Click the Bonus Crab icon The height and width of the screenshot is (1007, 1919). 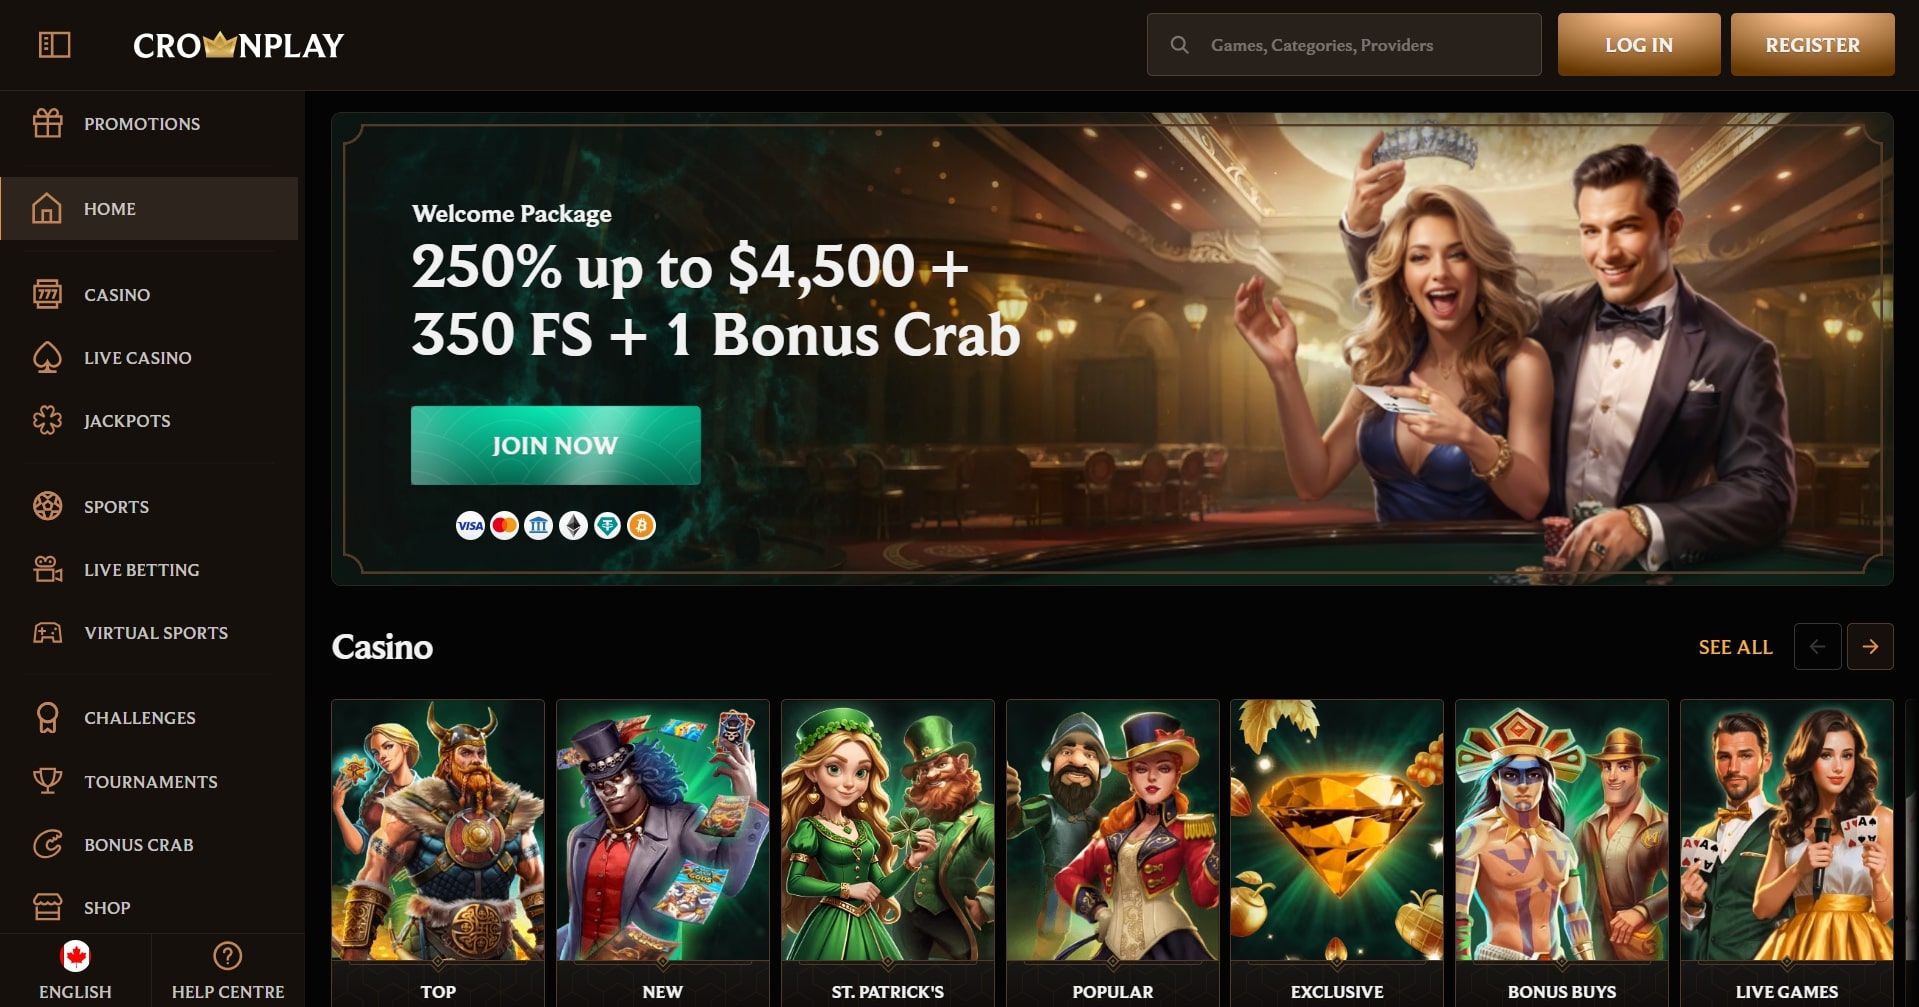point(47,844)
